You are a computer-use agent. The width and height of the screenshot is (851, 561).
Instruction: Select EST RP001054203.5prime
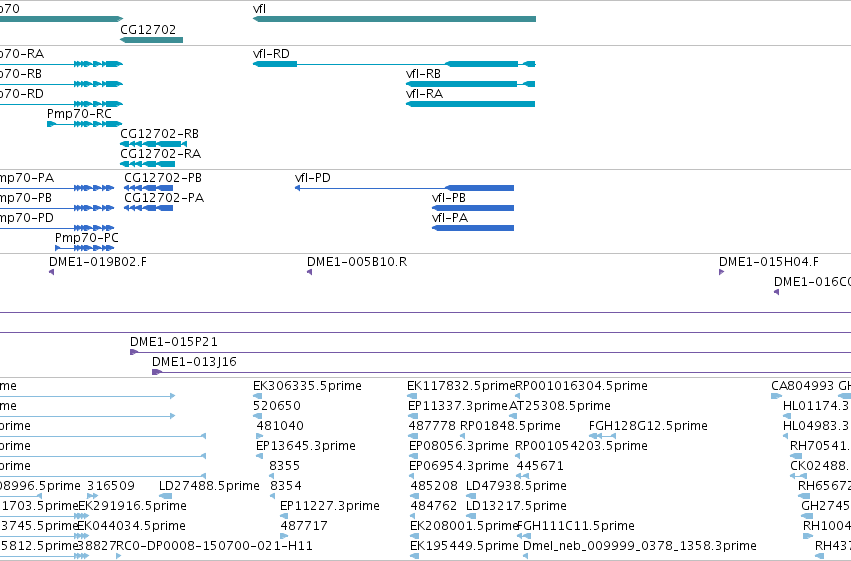(581, 446)
